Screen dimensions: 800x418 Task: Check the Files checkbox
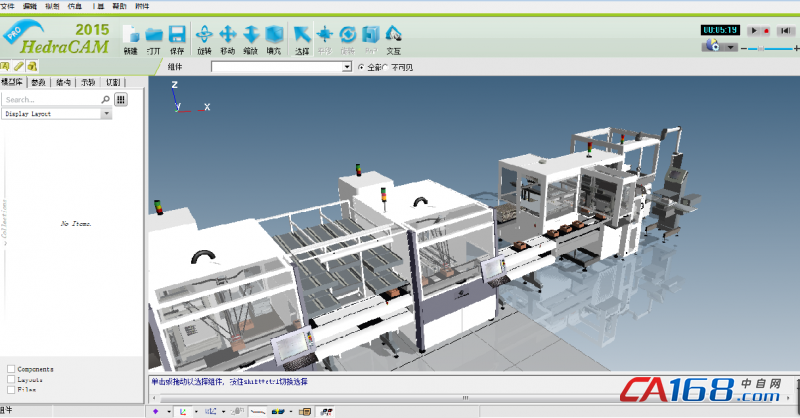tap(11, 389)
